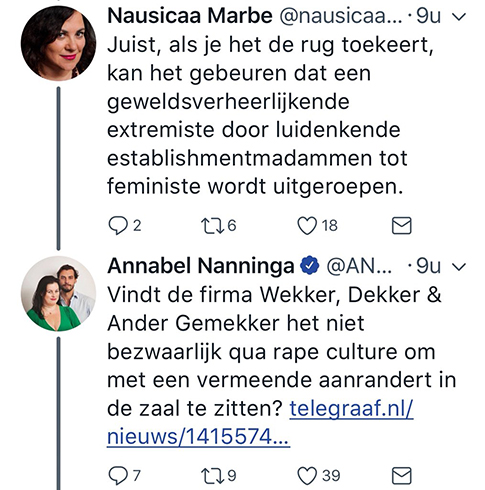Open Annabel Nanninga's profile picture

pyautogui.click(x=58, y=294)
